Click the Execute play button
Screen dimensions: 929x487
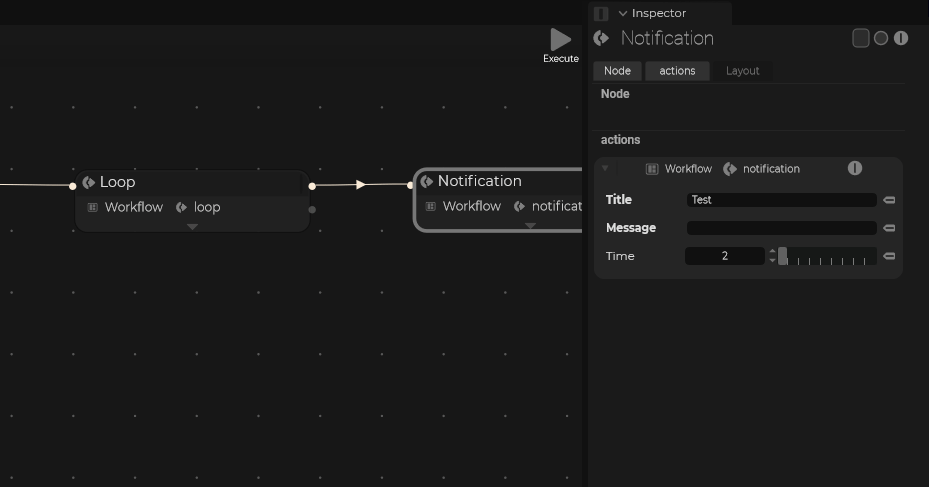[560, 40]
